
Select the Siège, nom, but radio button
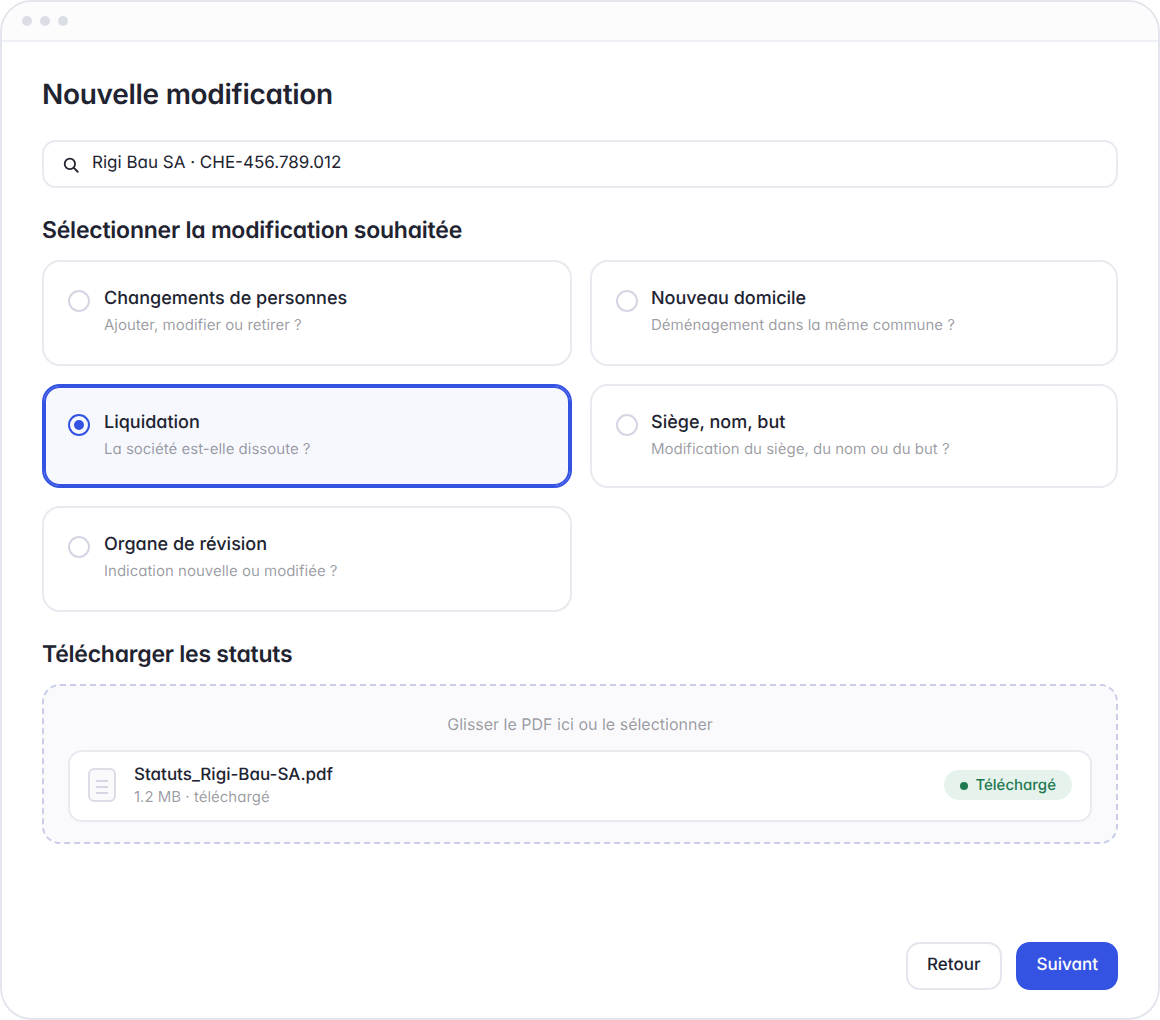click(627, 425)
